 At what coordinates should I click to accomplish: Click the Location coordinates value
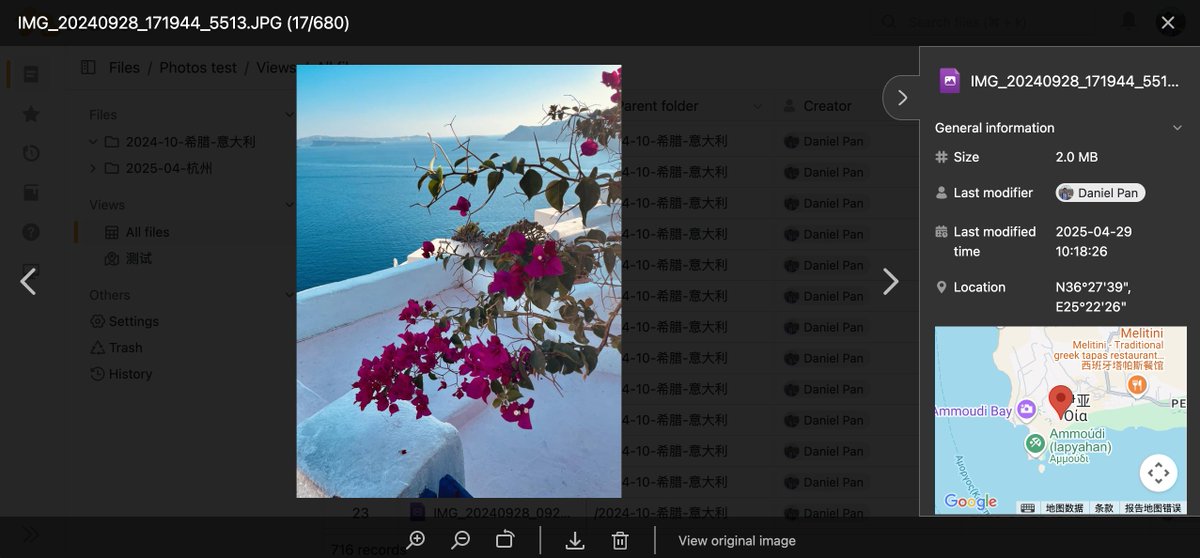(1093, 297)
